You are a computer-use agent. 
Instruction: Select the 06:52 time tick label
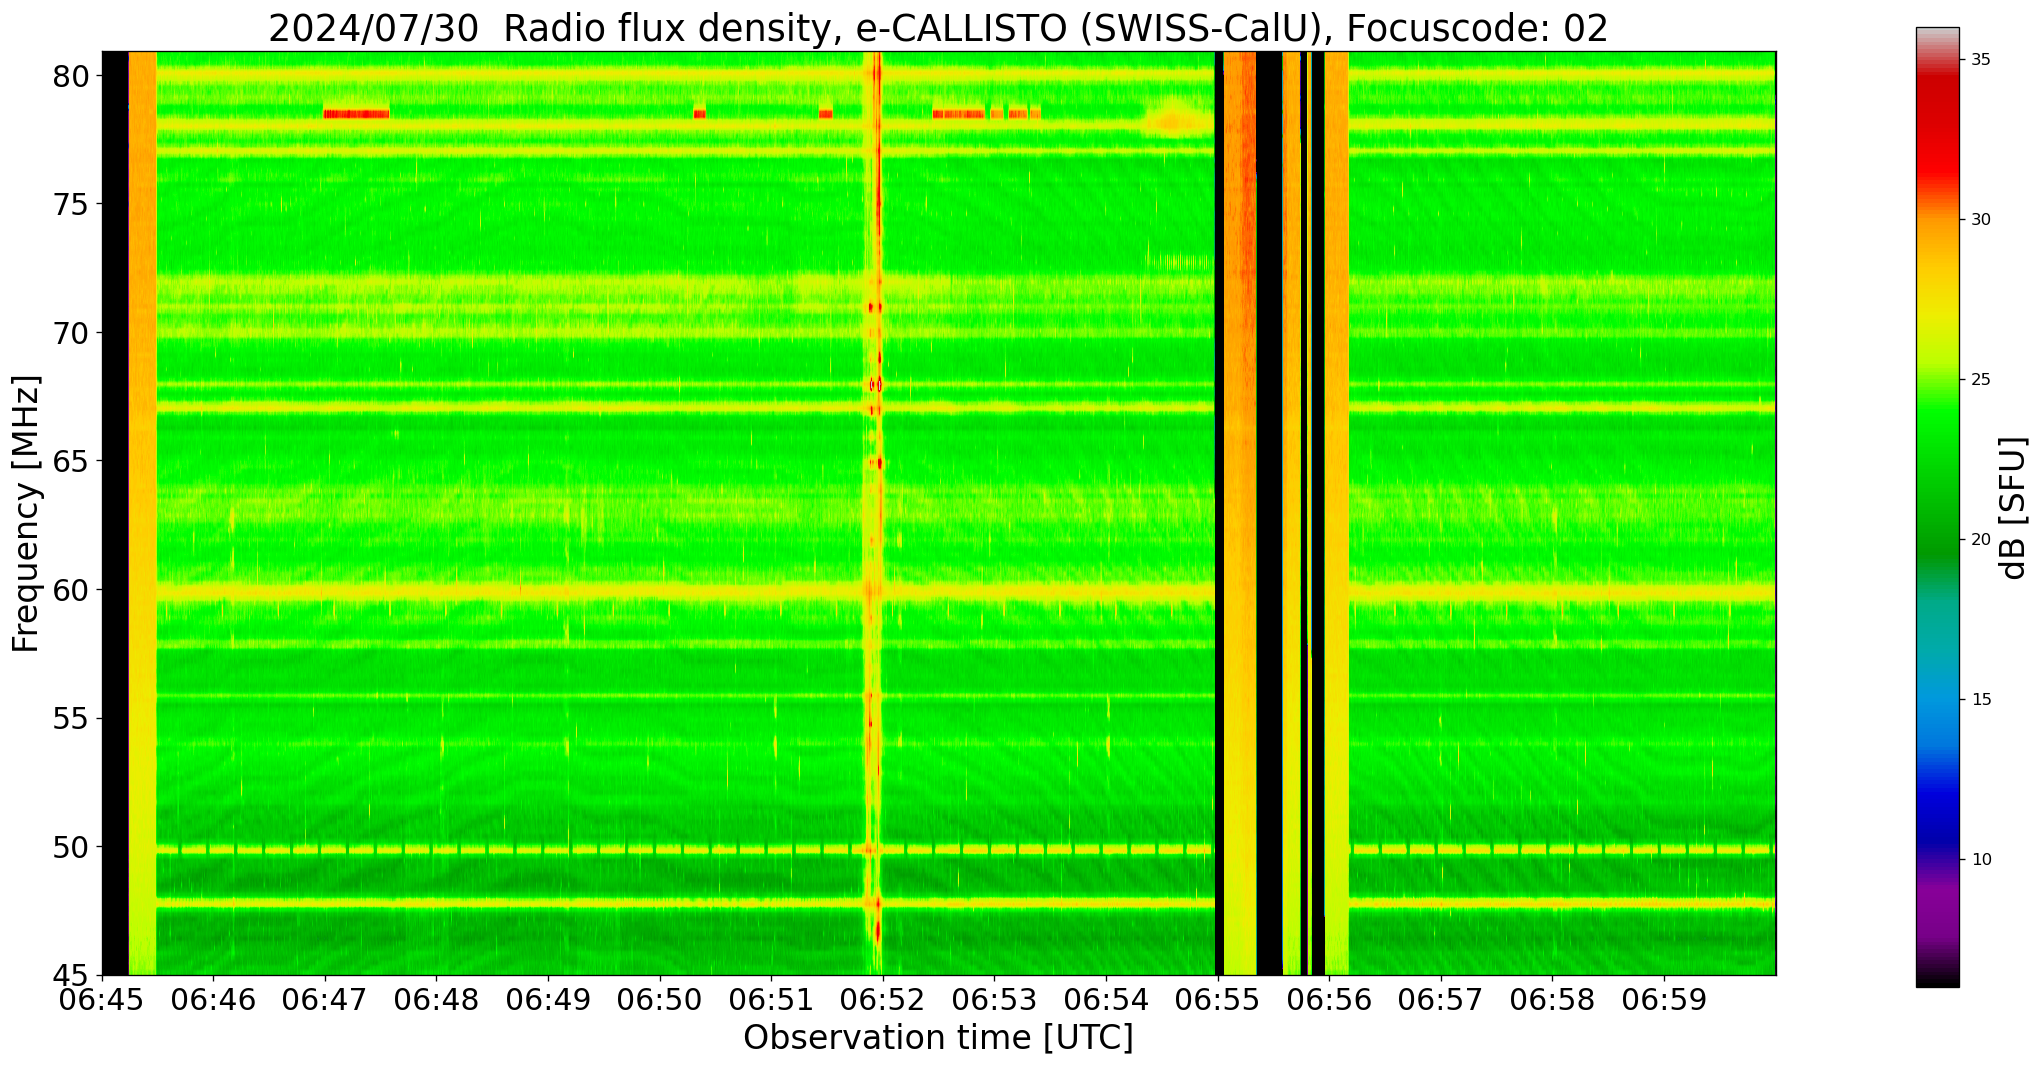(882, 999)
